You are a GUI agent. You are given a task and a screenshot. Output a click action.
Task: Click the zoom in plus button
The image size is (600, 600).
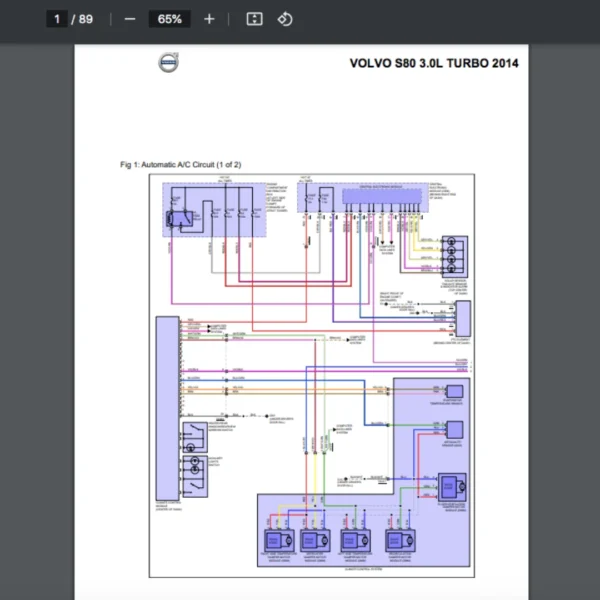pyautogui.click(x=208, y=19)
